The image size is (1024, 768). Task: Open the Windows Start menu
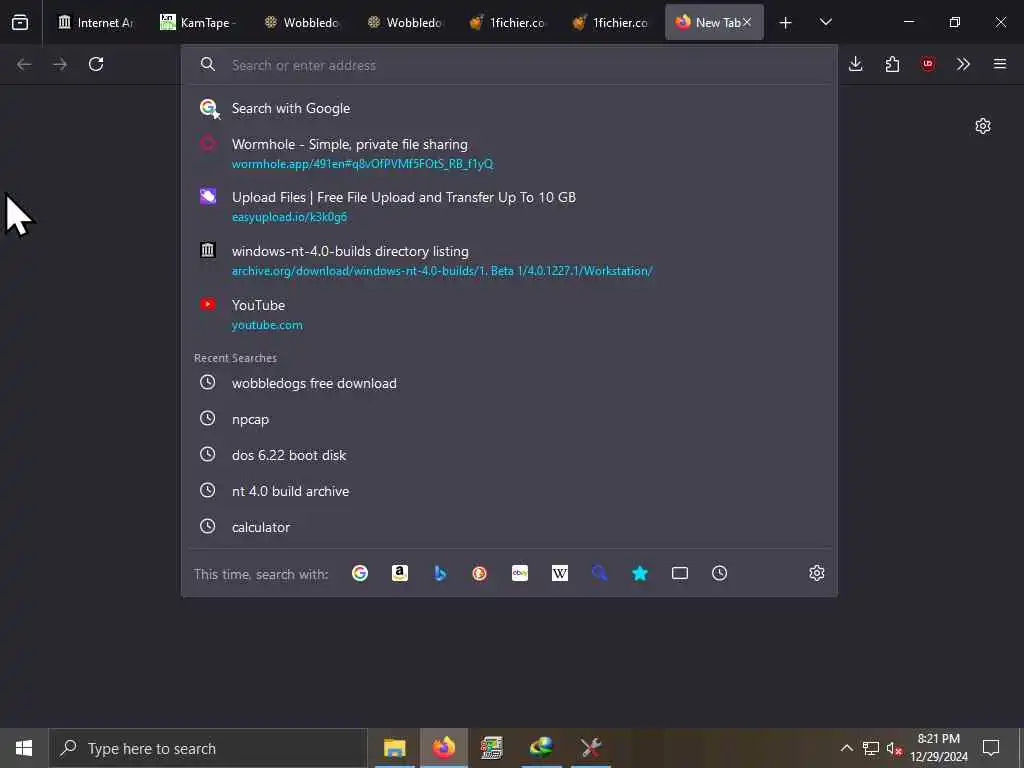click(24, 748)
